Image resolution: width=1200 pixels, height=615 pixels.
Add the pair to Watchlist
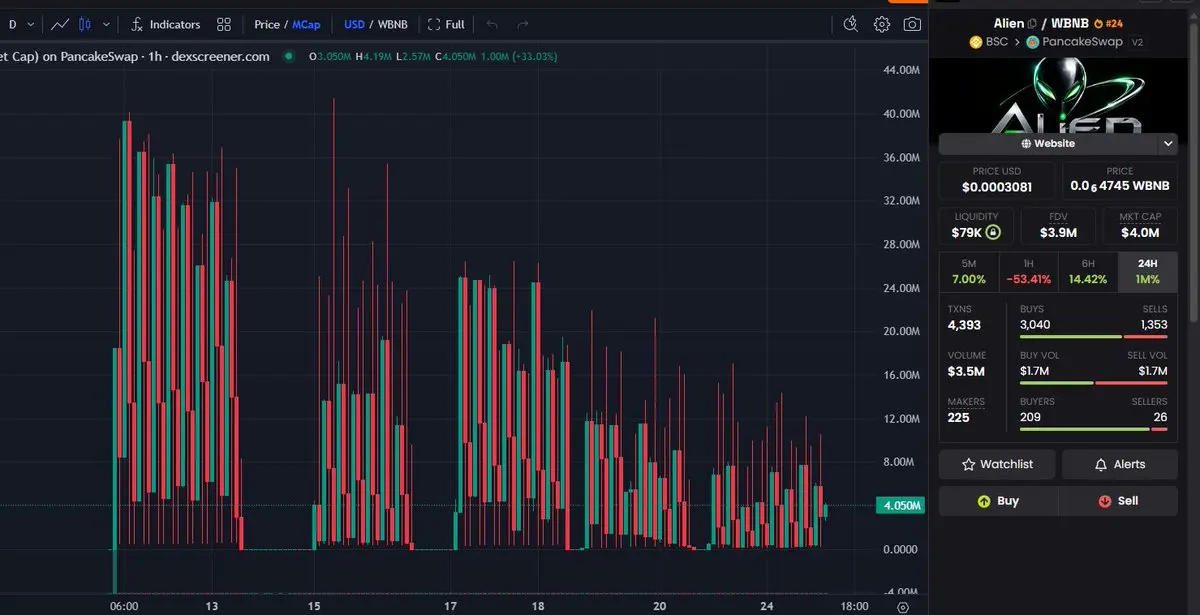[x=996, y=464]
